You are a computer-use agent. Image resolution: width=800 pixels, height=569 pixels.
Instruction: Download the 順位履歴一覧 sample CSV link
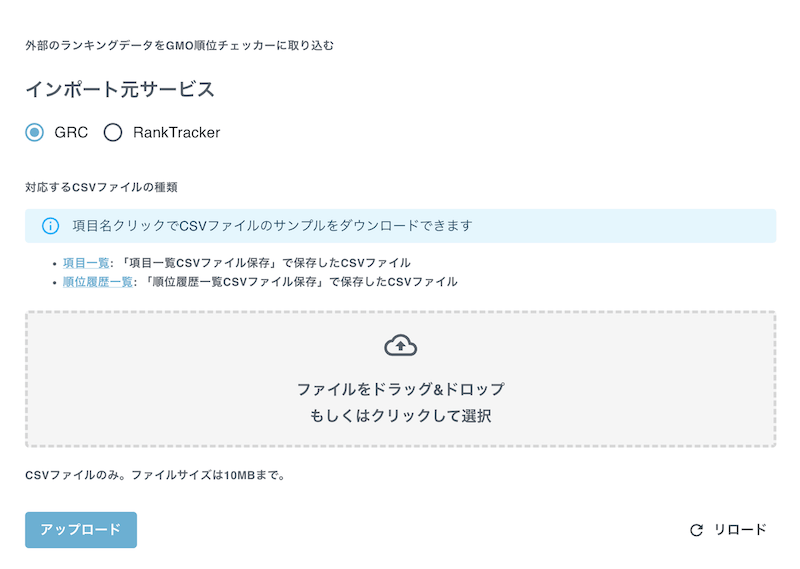(97, 282)
